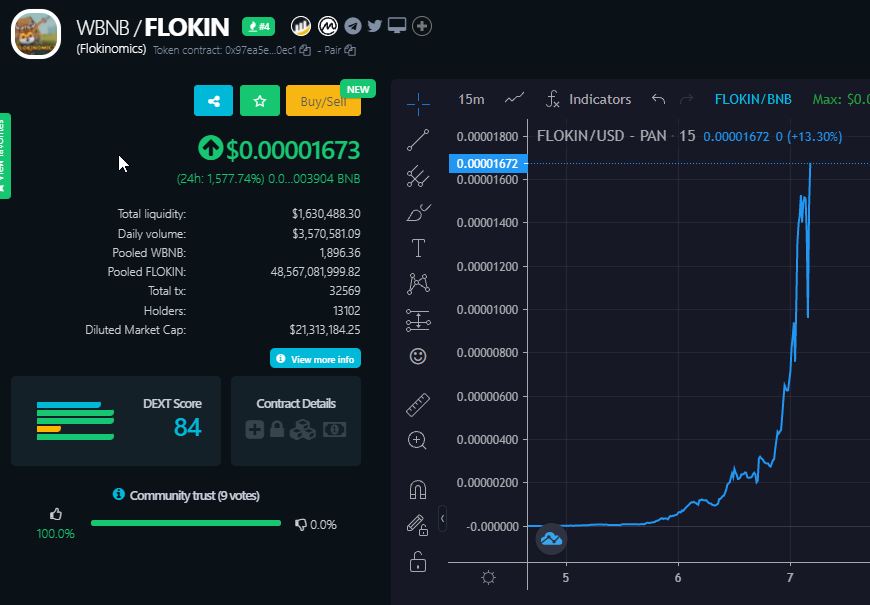The image size is (870, 605).
Task: Click Total liquidity value $1,630,488.30
Action: tap(326, 214)
